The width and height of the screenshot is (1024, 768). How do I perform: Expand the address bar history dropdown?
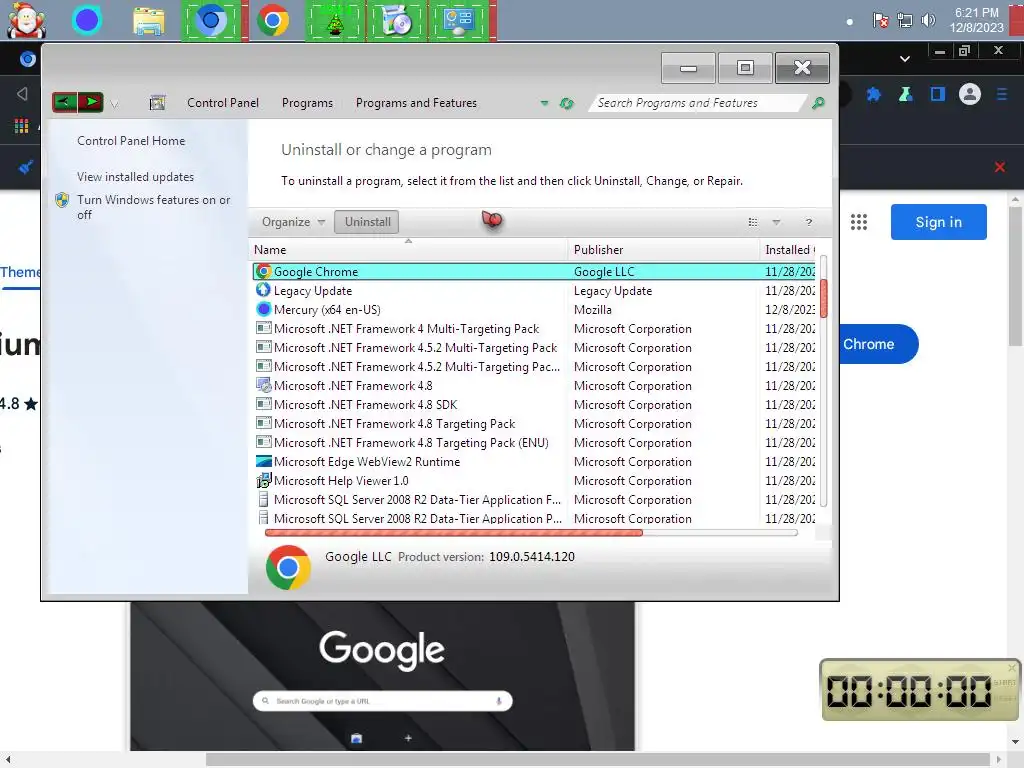(x=544, y=103)
